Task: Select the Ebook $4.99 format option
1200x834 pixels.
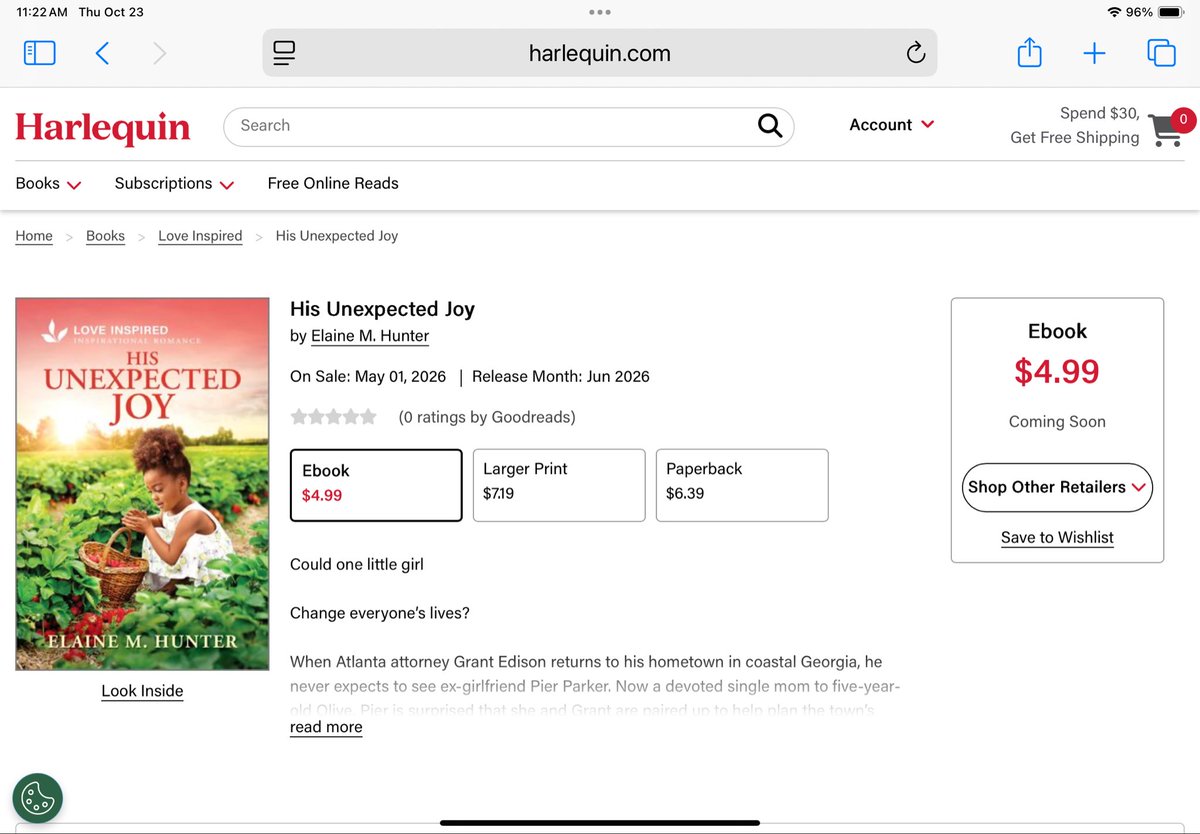Action: point(376,485)
